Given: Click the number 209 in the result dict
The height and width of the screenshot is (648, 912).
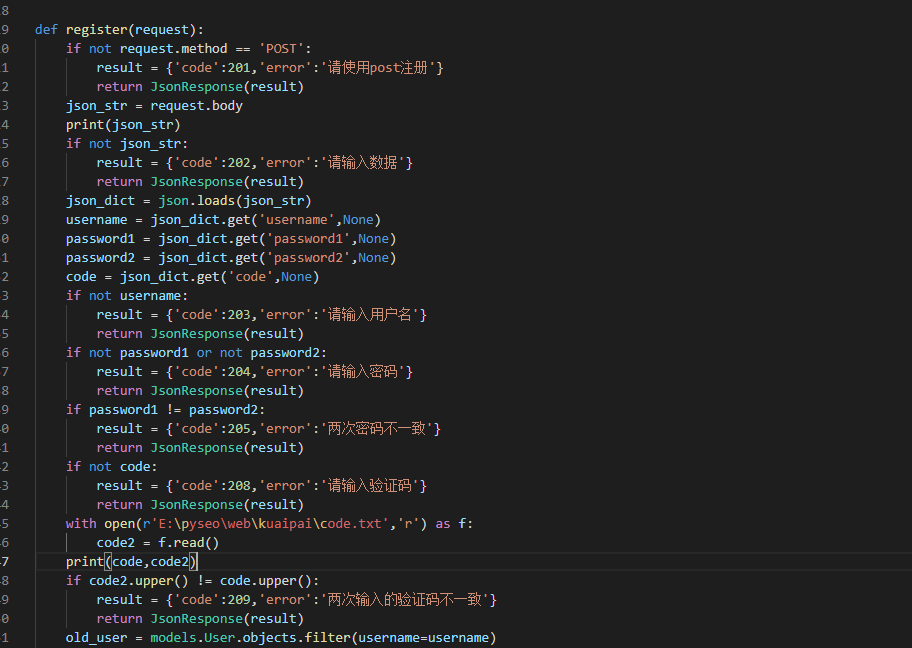Looking at the screenshot, I should click(239, 600).
